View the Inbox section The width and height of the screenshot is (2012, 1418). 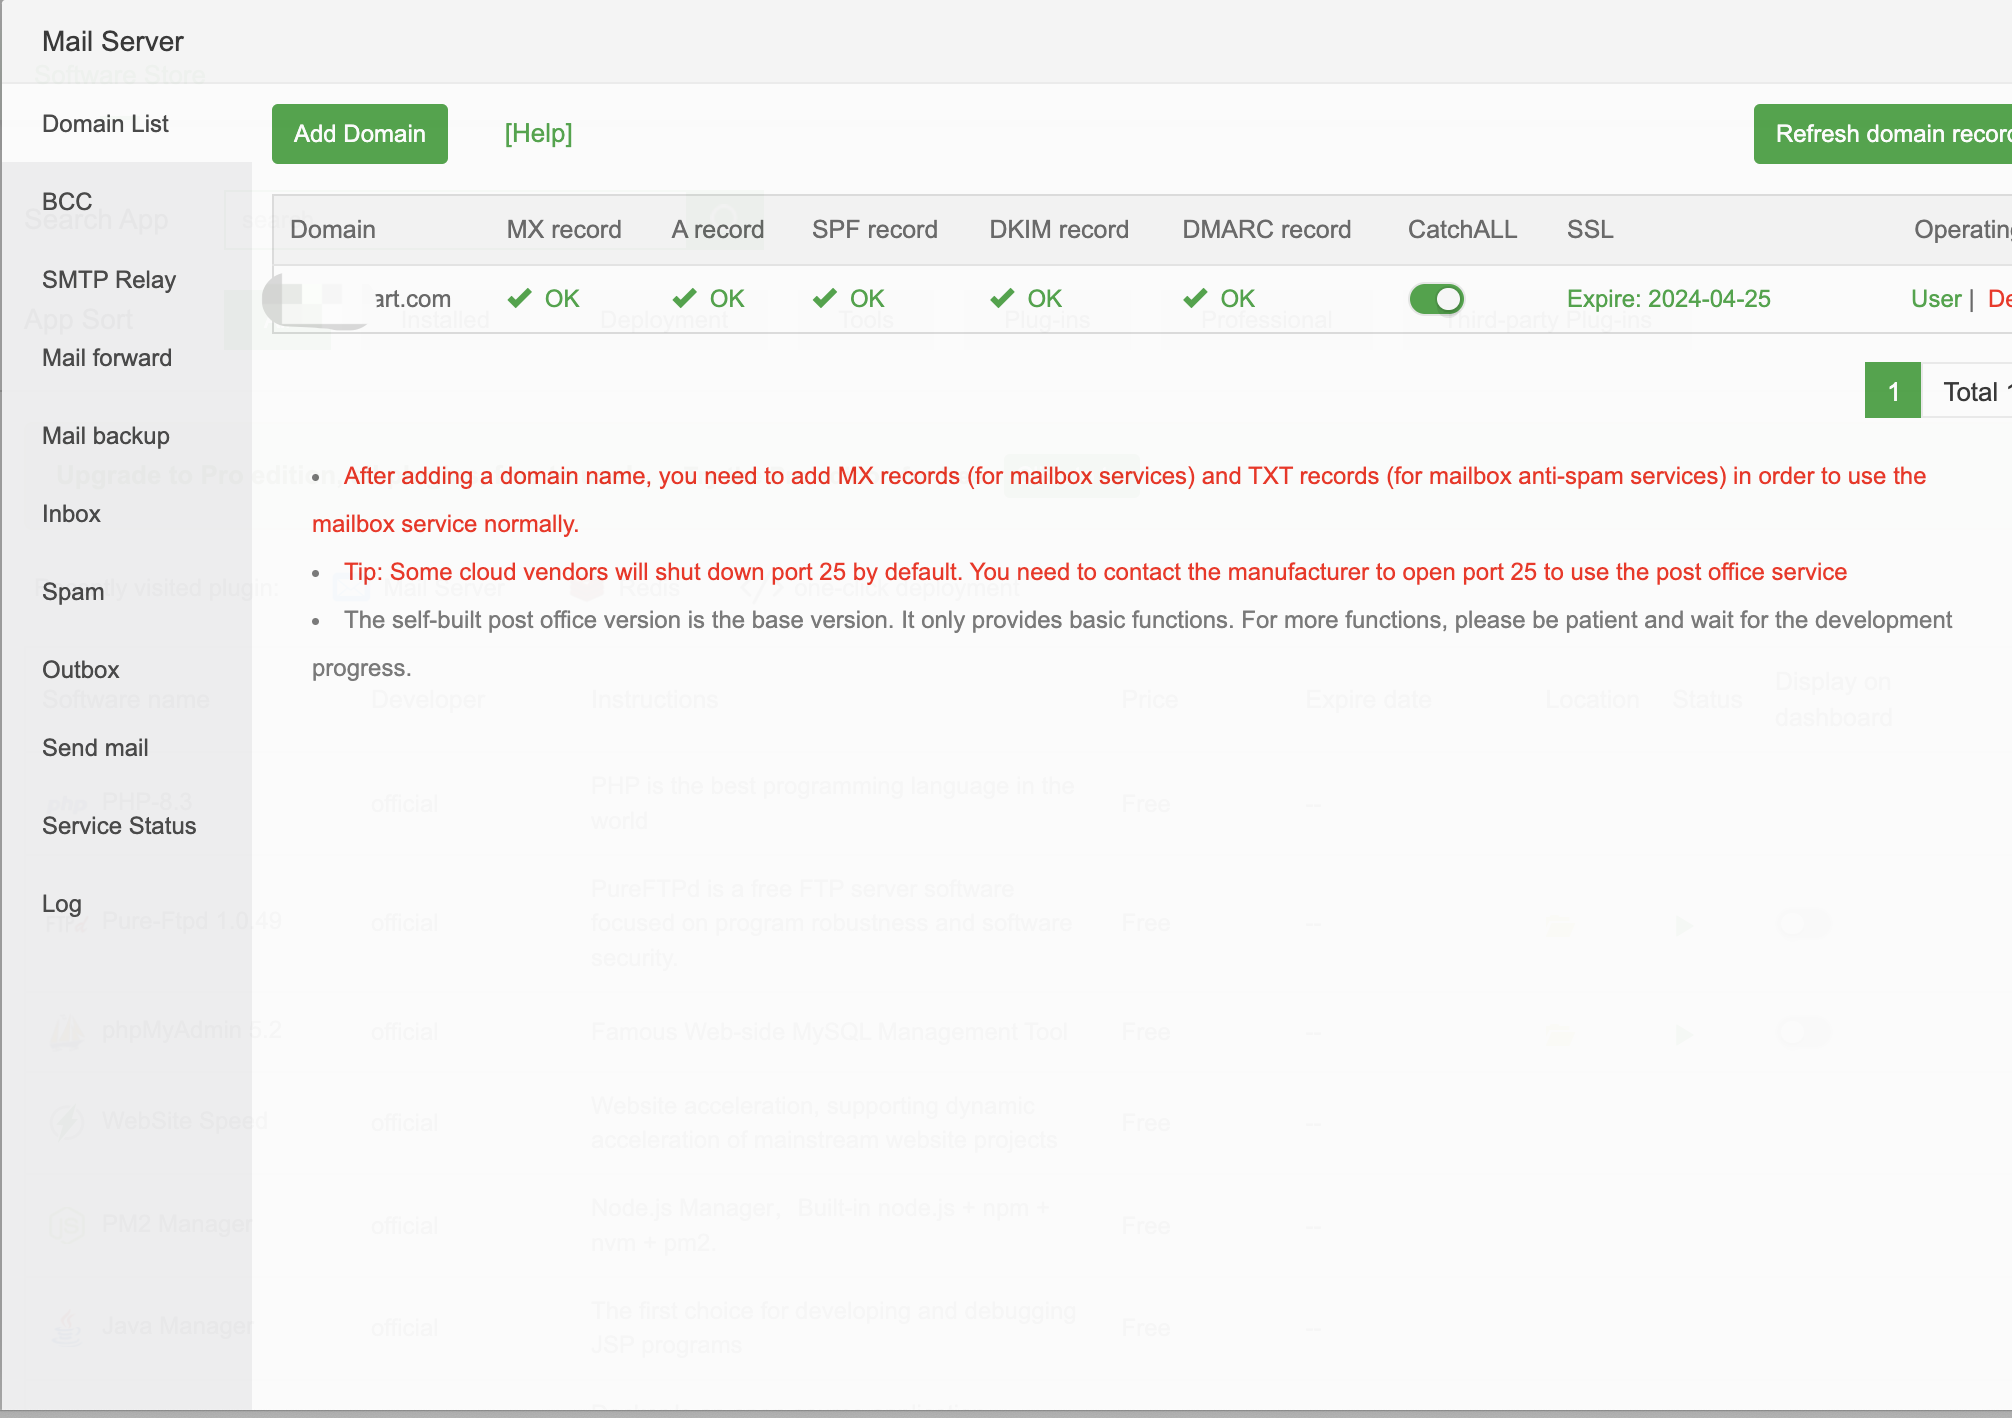click(71, 513)
